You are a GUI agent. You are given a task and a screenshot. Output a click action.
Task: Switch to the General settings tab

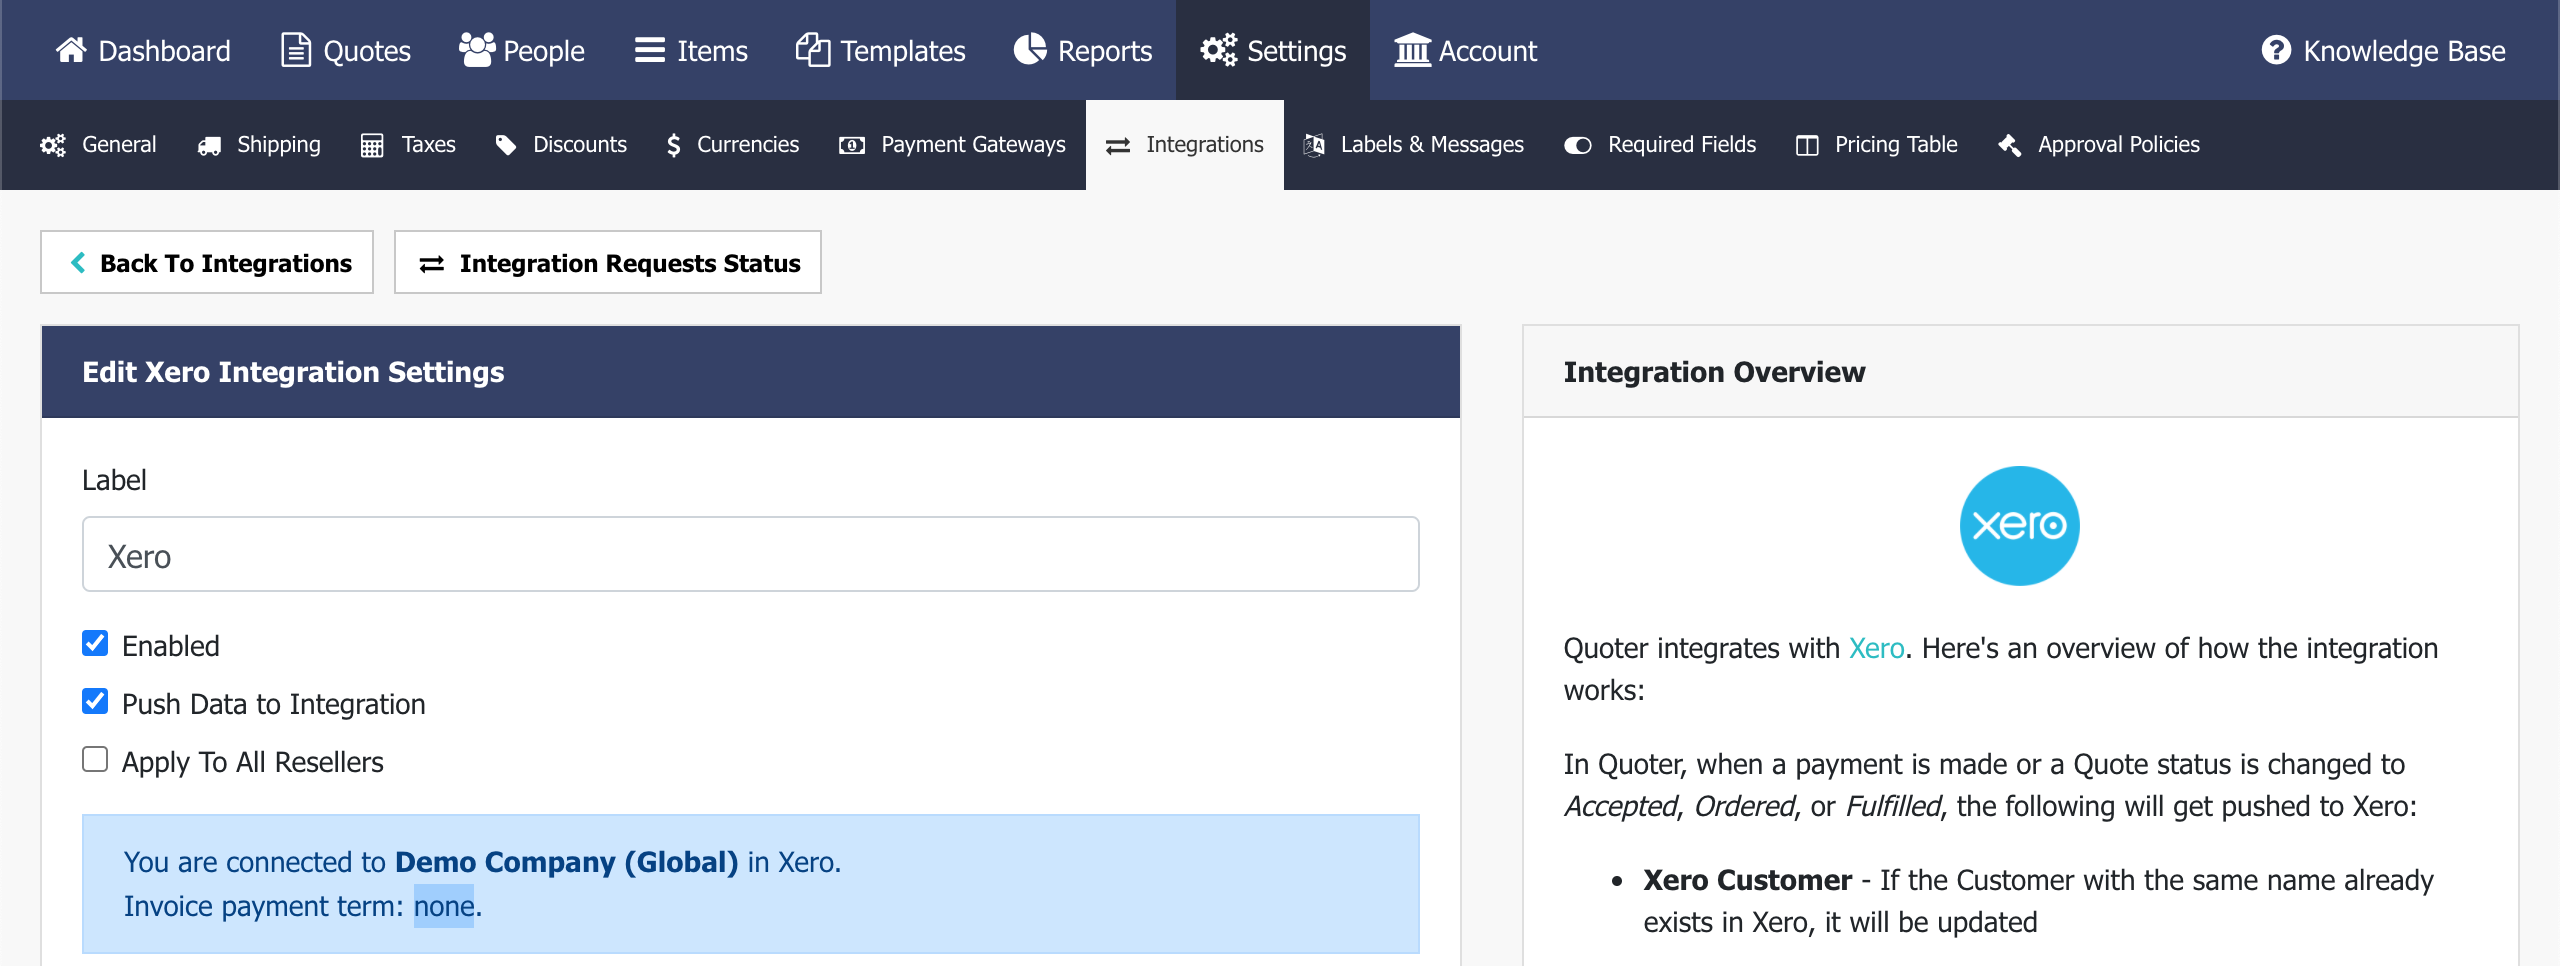click(x=98, y=145)
